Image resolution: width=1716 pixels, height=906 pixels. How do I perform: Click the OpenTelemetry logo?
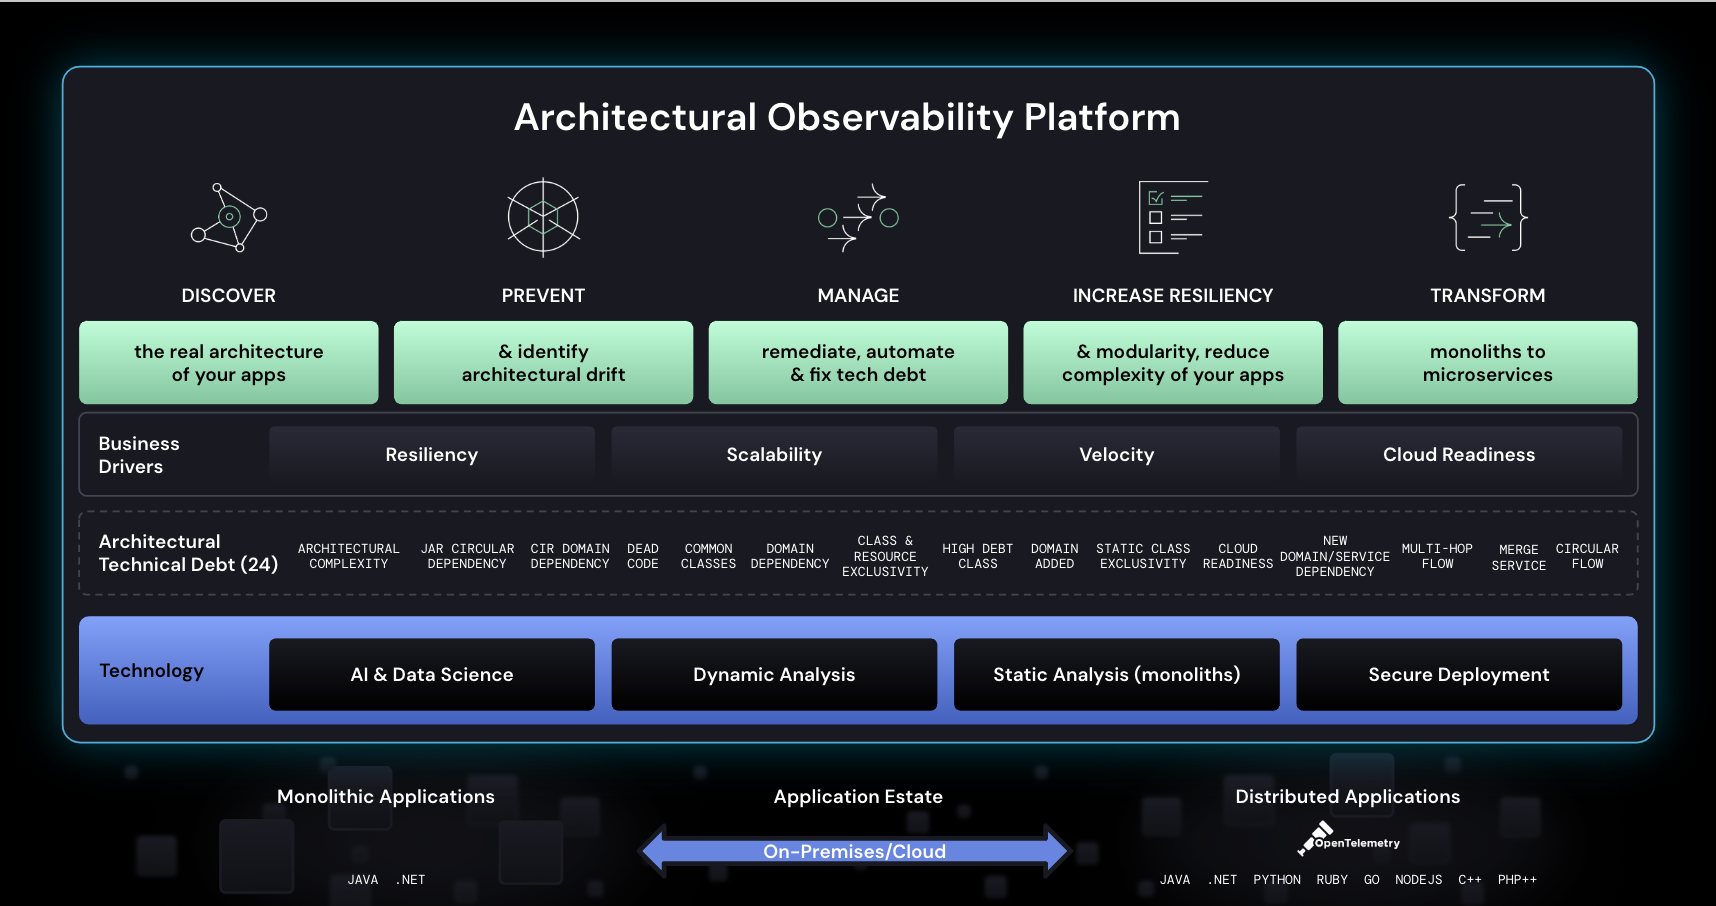click(1348, 839)
